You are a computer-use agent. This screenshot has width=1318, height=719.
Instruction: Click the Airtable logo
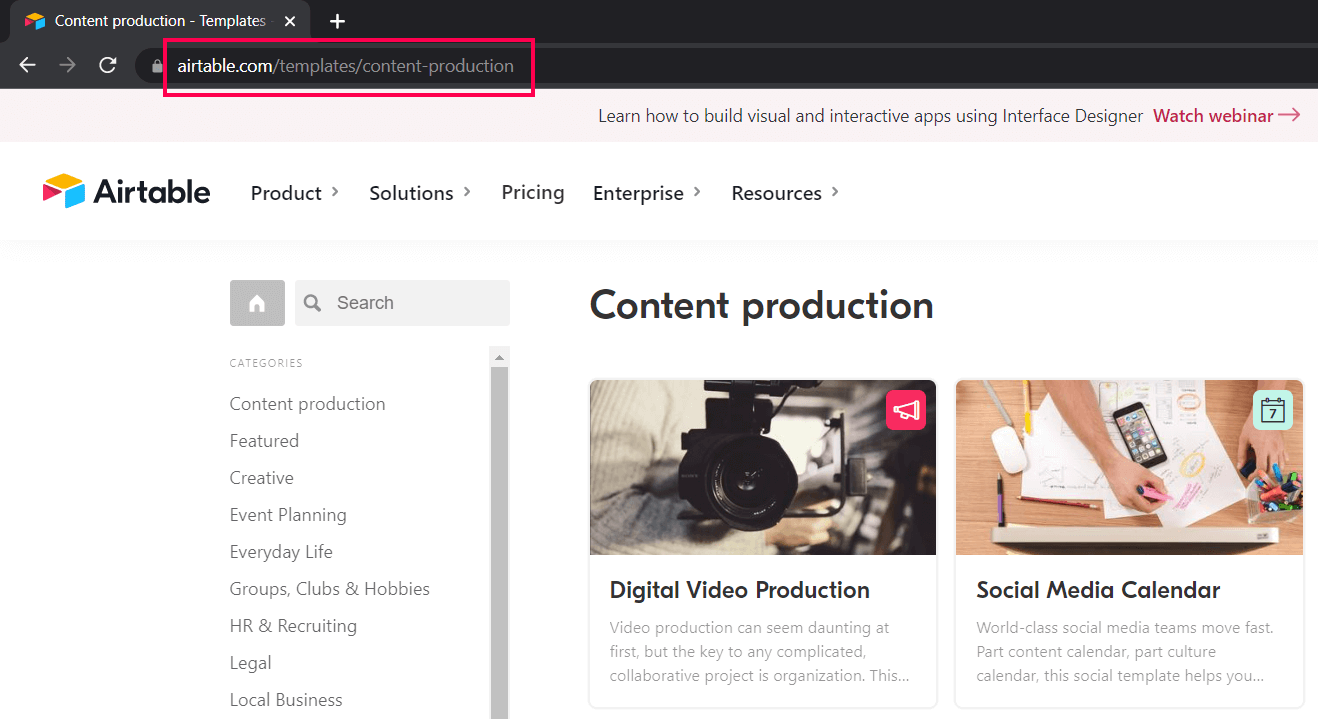126,191
